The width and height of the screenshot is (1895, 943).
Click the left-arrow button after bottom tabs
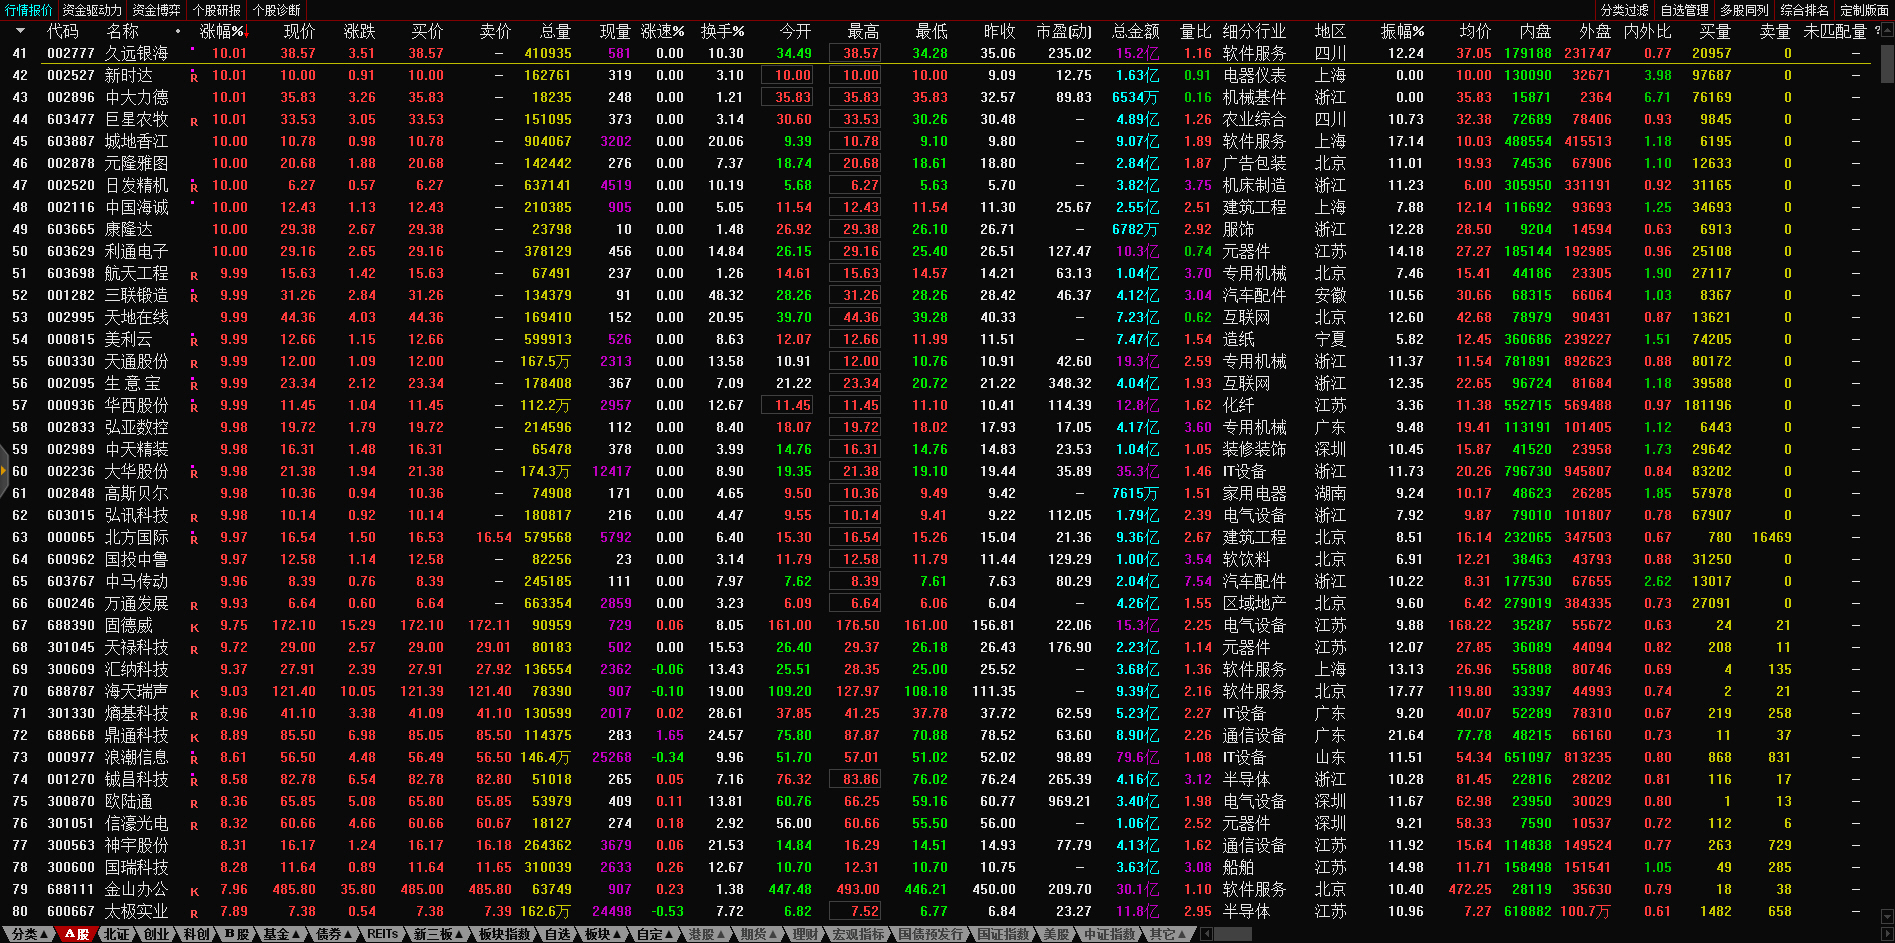point(1207,934)
